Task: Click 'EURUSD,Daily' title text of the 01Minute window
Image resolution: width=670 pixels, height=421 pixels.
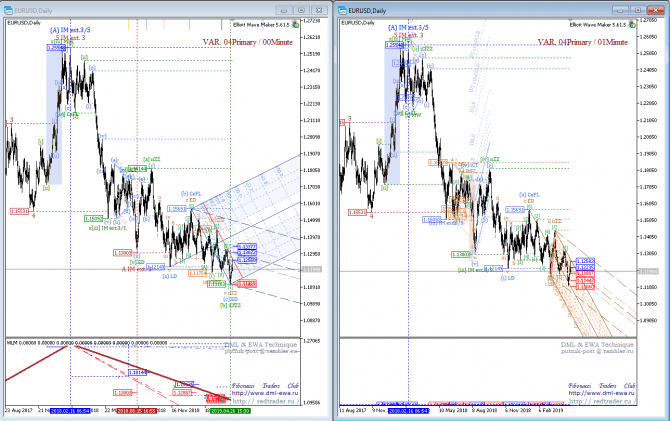Action: coord(367,11)
